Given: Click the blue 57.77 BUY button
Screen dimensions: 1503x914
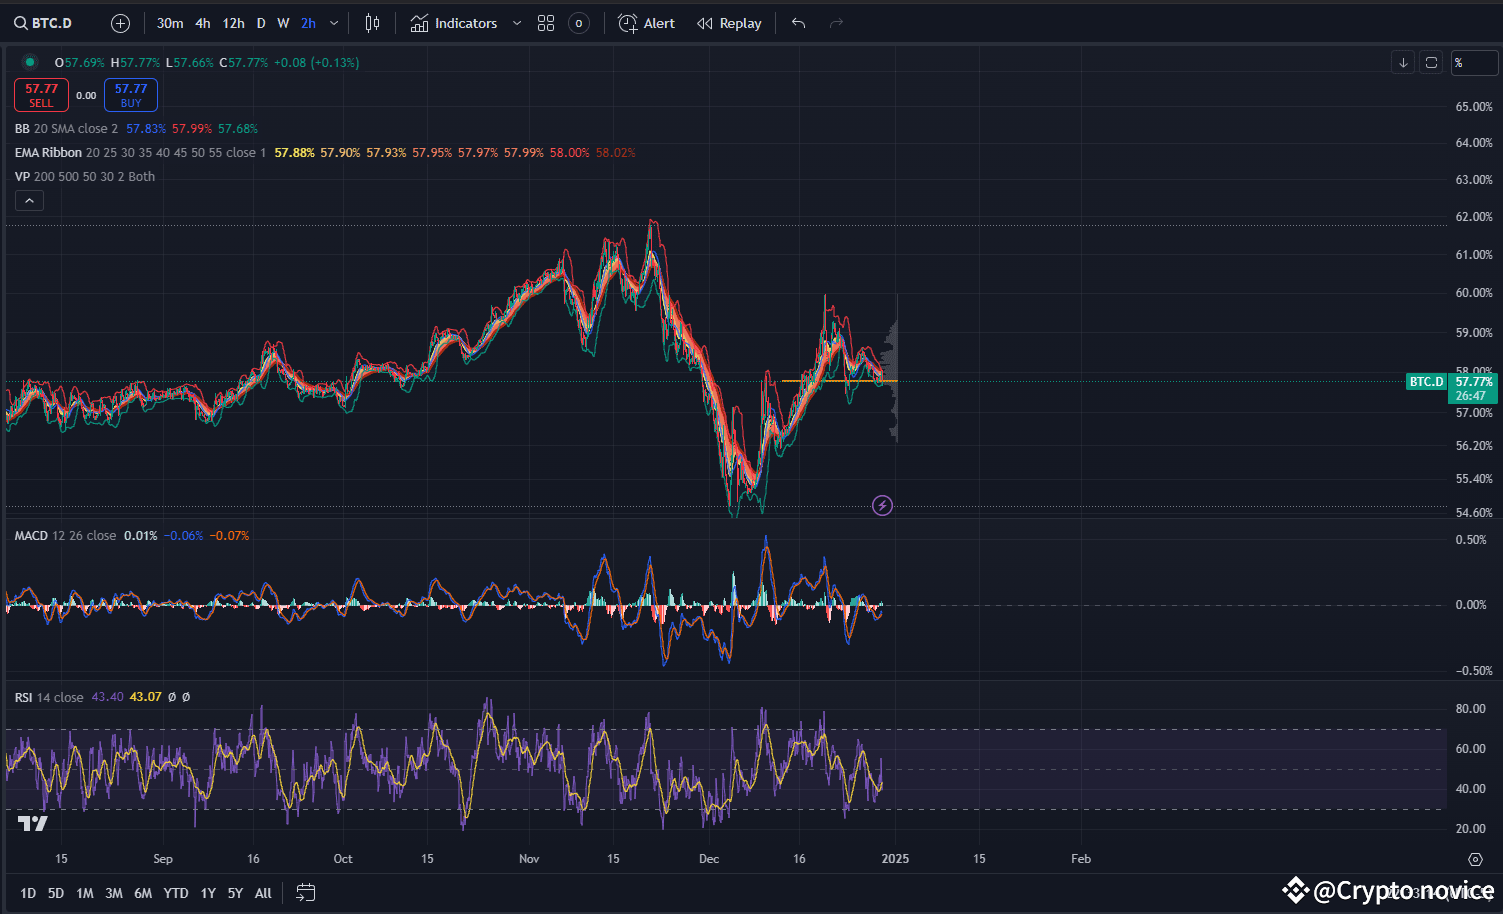Looking at the screenshot, I should tap(131, 95).
